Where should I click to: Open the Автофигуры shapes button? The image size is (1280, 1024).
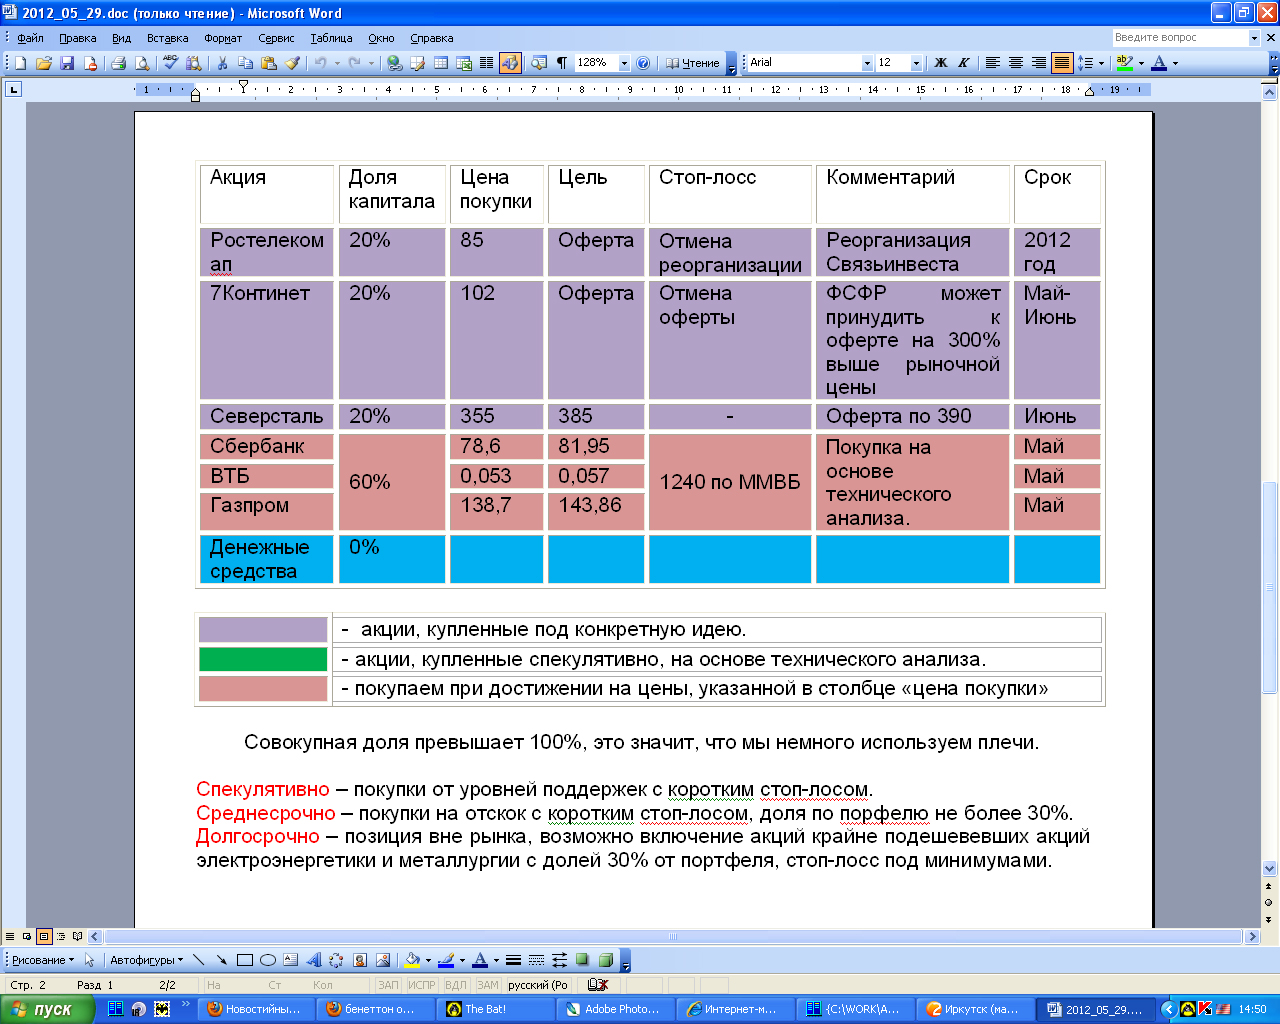(x=146, y=960)
